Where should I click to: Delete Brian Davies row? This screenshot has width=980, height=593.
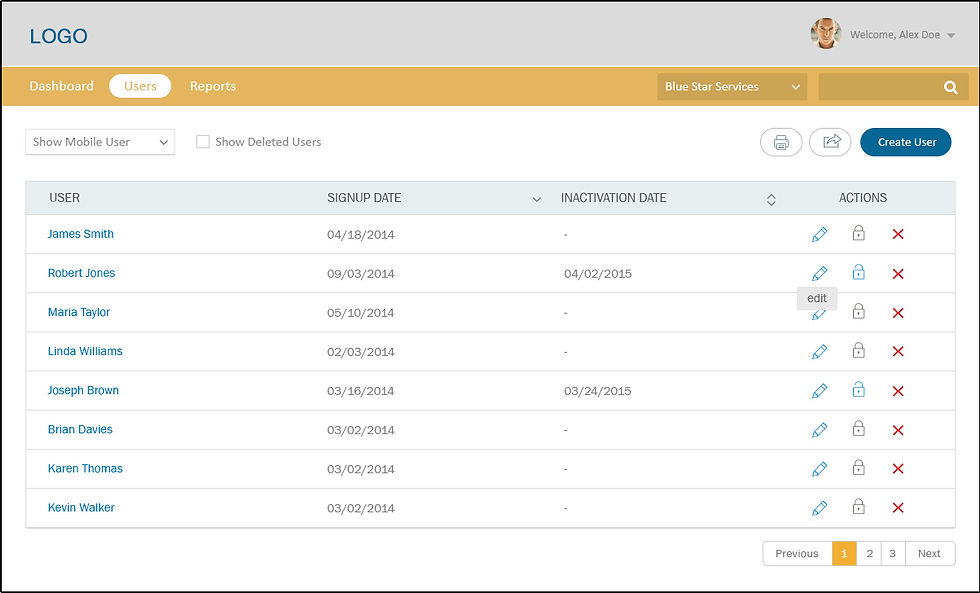(x=898, y=430)
